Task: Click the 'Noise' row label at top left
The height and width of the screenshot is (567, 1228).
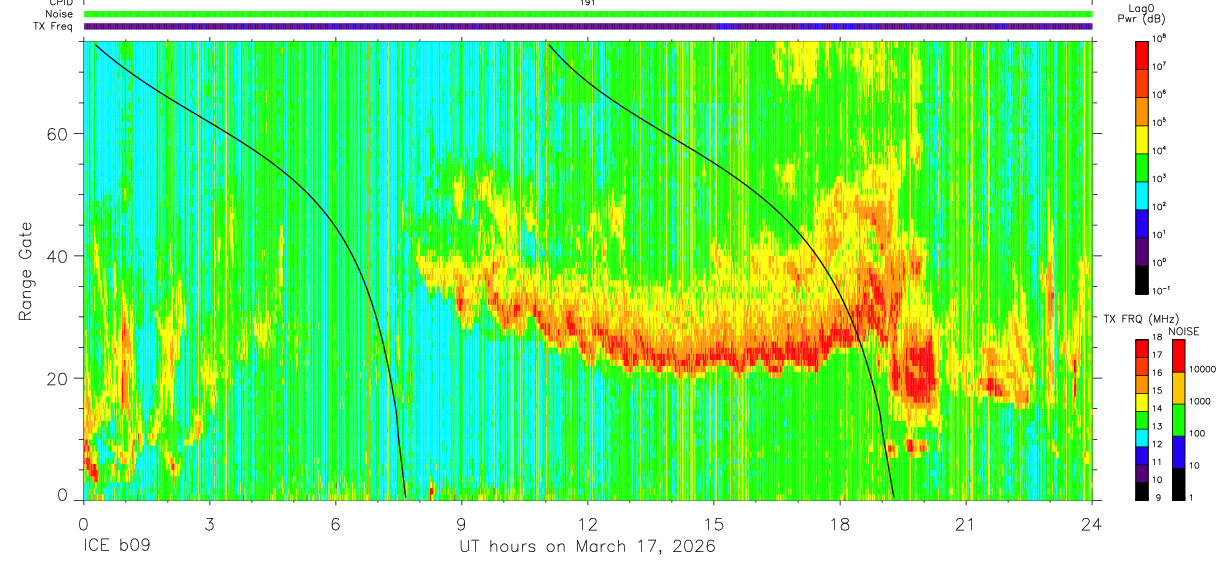Action: [x=61, y=14]
